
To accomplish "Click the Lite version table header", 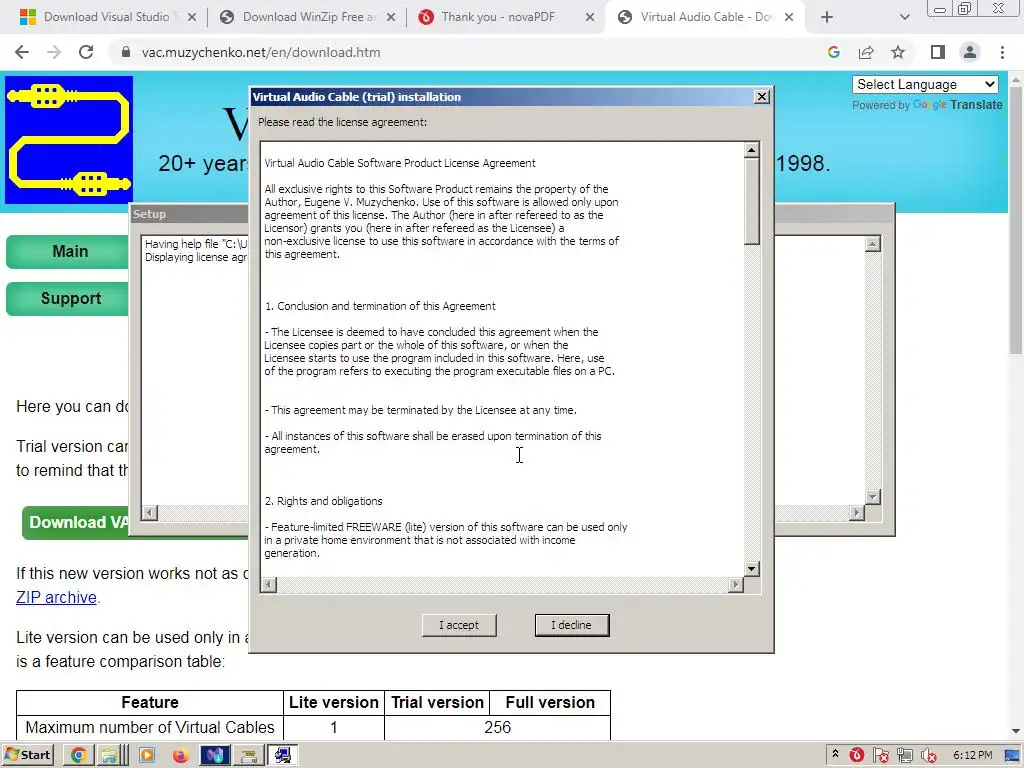I will [334, 703].
